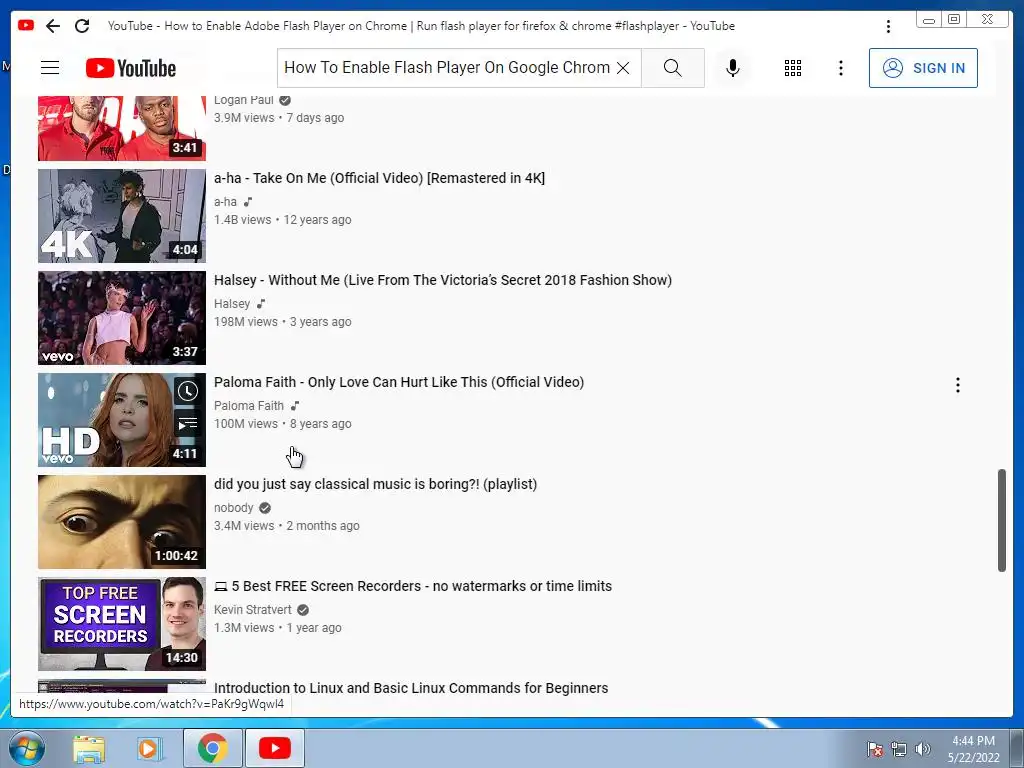Open Halsey Without Me thumbnail
The height and width of the screenshot is (768, 1024).
[121, 318]
